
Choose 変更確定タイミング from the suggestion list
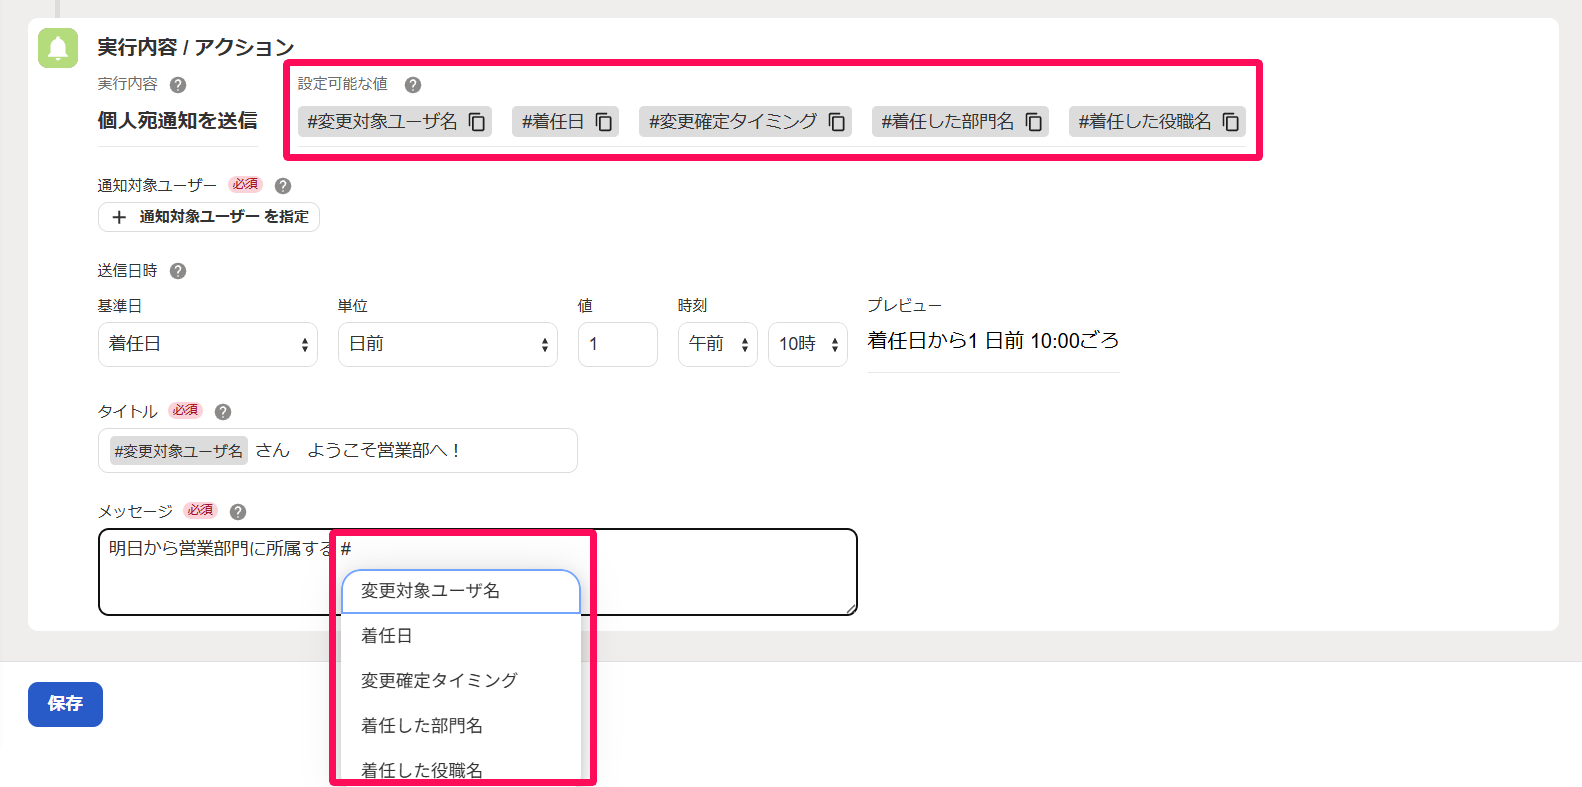pyautogui.click(x=461, y=681)
